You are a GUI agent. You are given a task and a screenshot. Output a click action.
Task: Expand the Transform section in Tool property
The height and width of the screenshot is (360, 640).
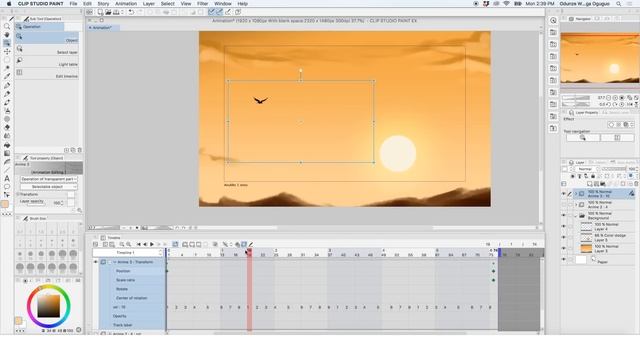pos(18,195)
